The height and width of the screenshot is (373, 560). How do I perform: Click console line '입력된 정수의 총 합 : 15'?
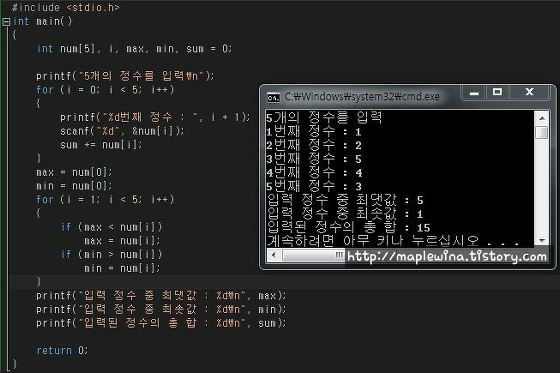point(349,227)
